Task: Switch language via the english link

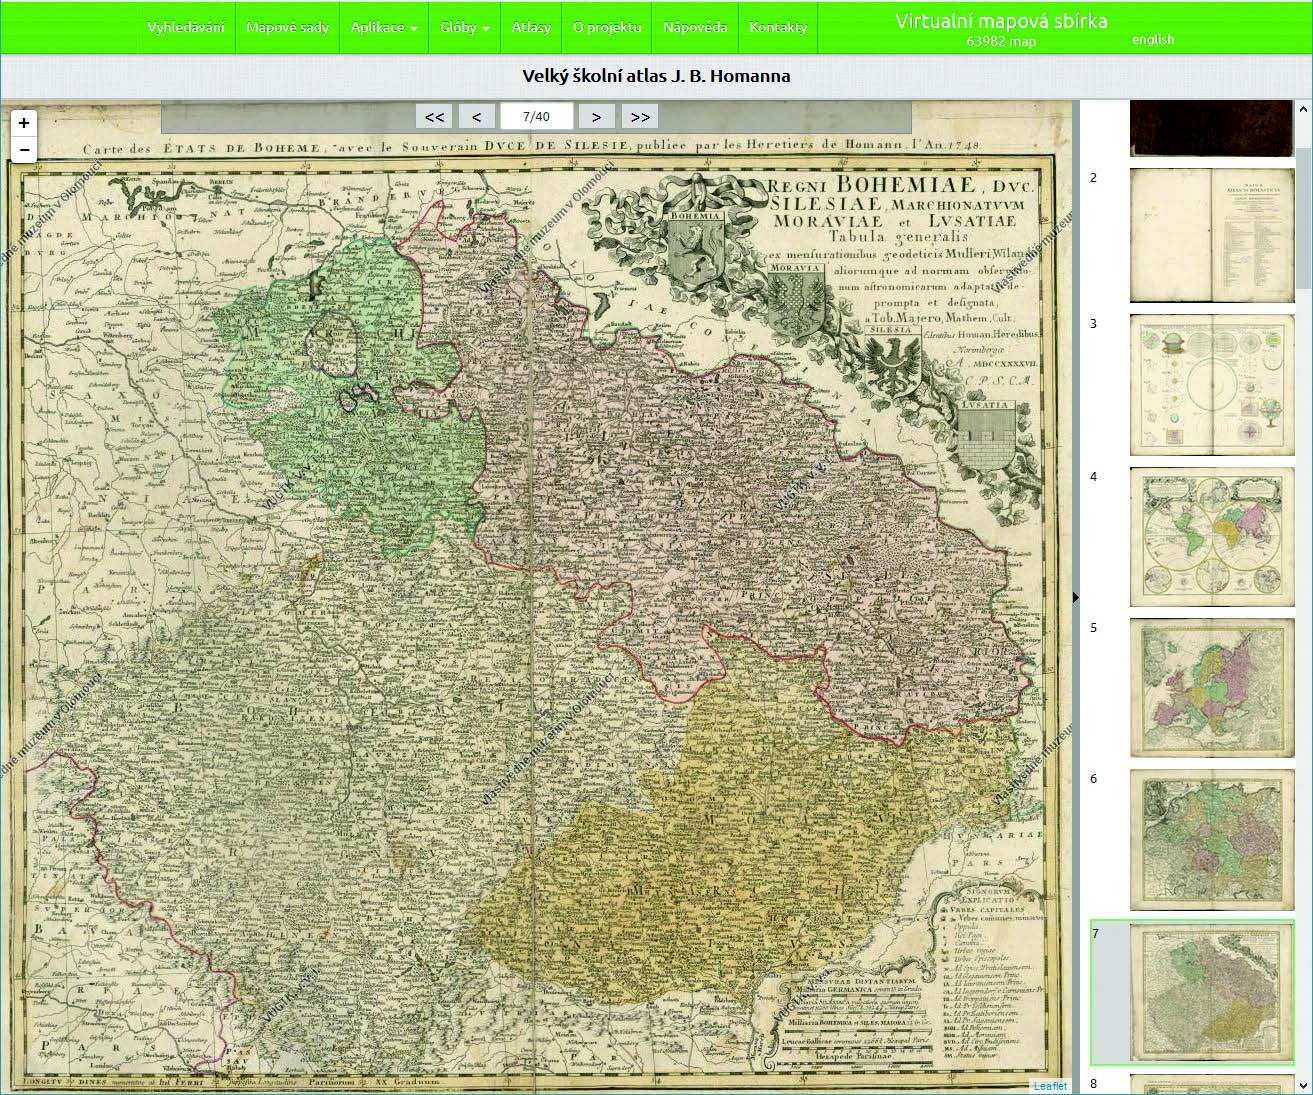Action: point(1153,40)
